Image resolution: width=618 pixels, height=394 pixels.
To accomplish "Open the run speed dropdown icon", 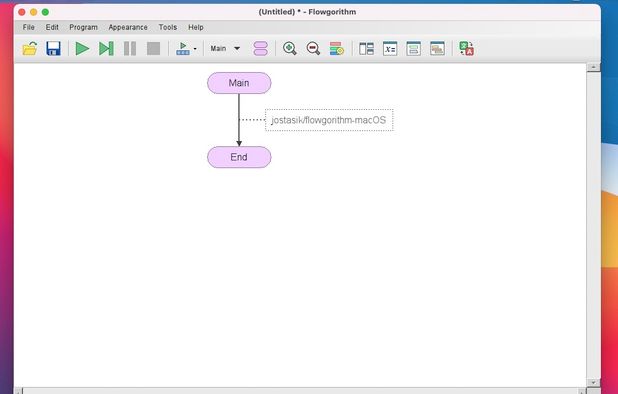I will [186, 48].
